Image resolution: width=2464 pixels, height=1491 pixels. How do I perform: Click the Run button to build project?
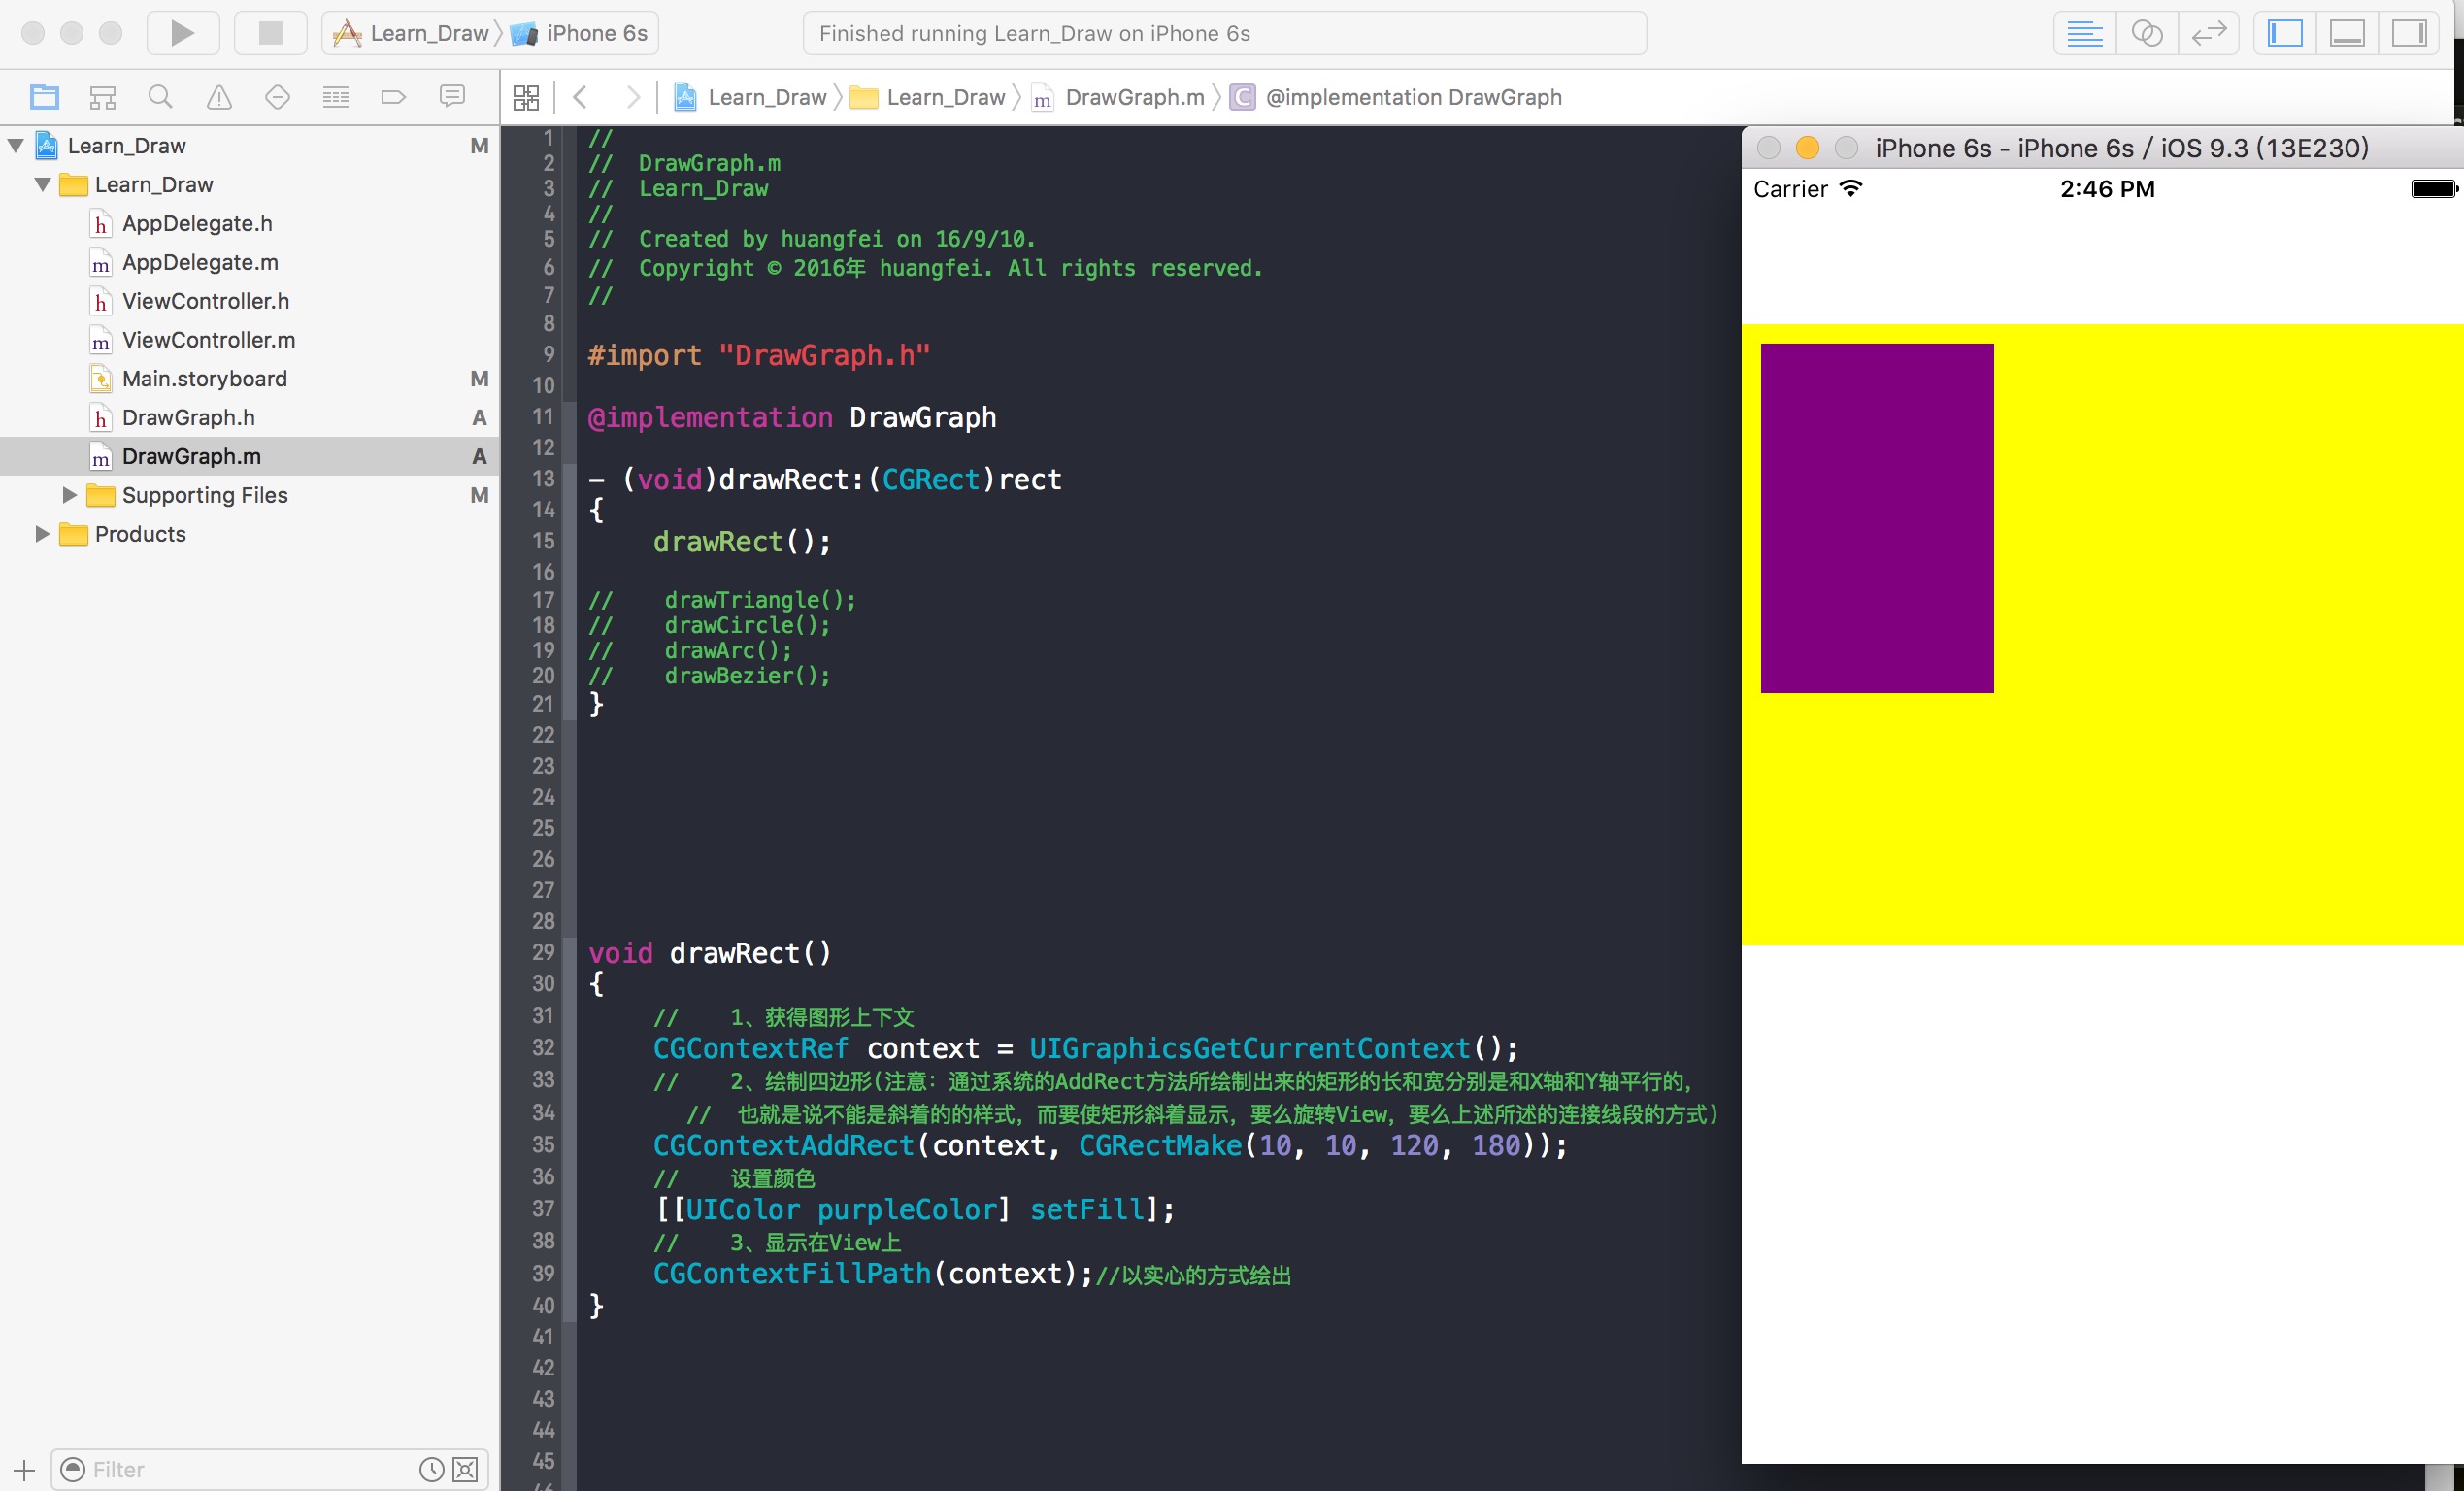pos(183,30)
